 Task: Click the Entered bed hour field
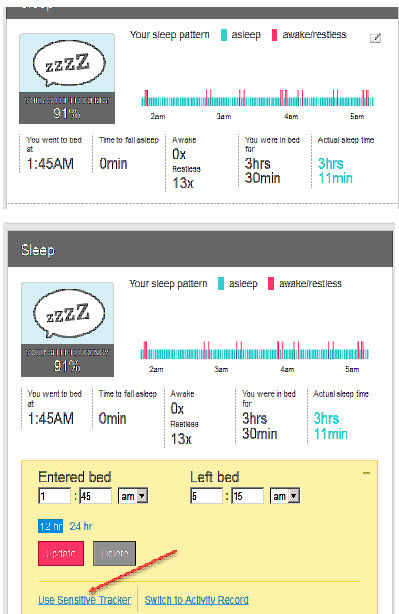click(54, 496)
